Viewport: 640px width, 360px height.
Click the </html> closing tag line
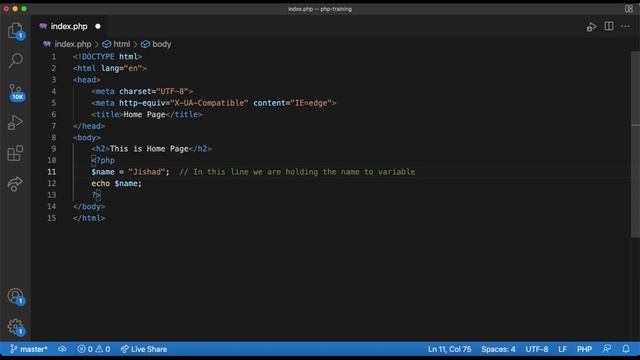coord(89,218)
